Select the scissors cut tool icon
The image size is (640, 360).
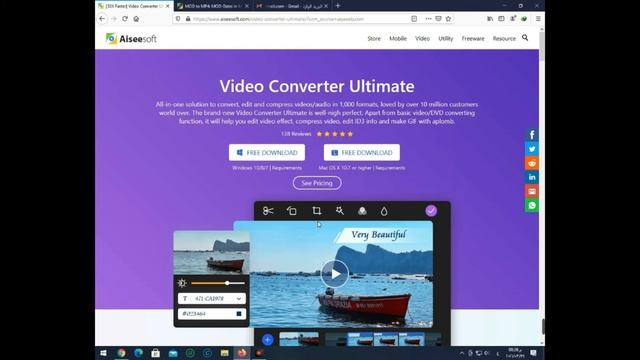[268, 211]
